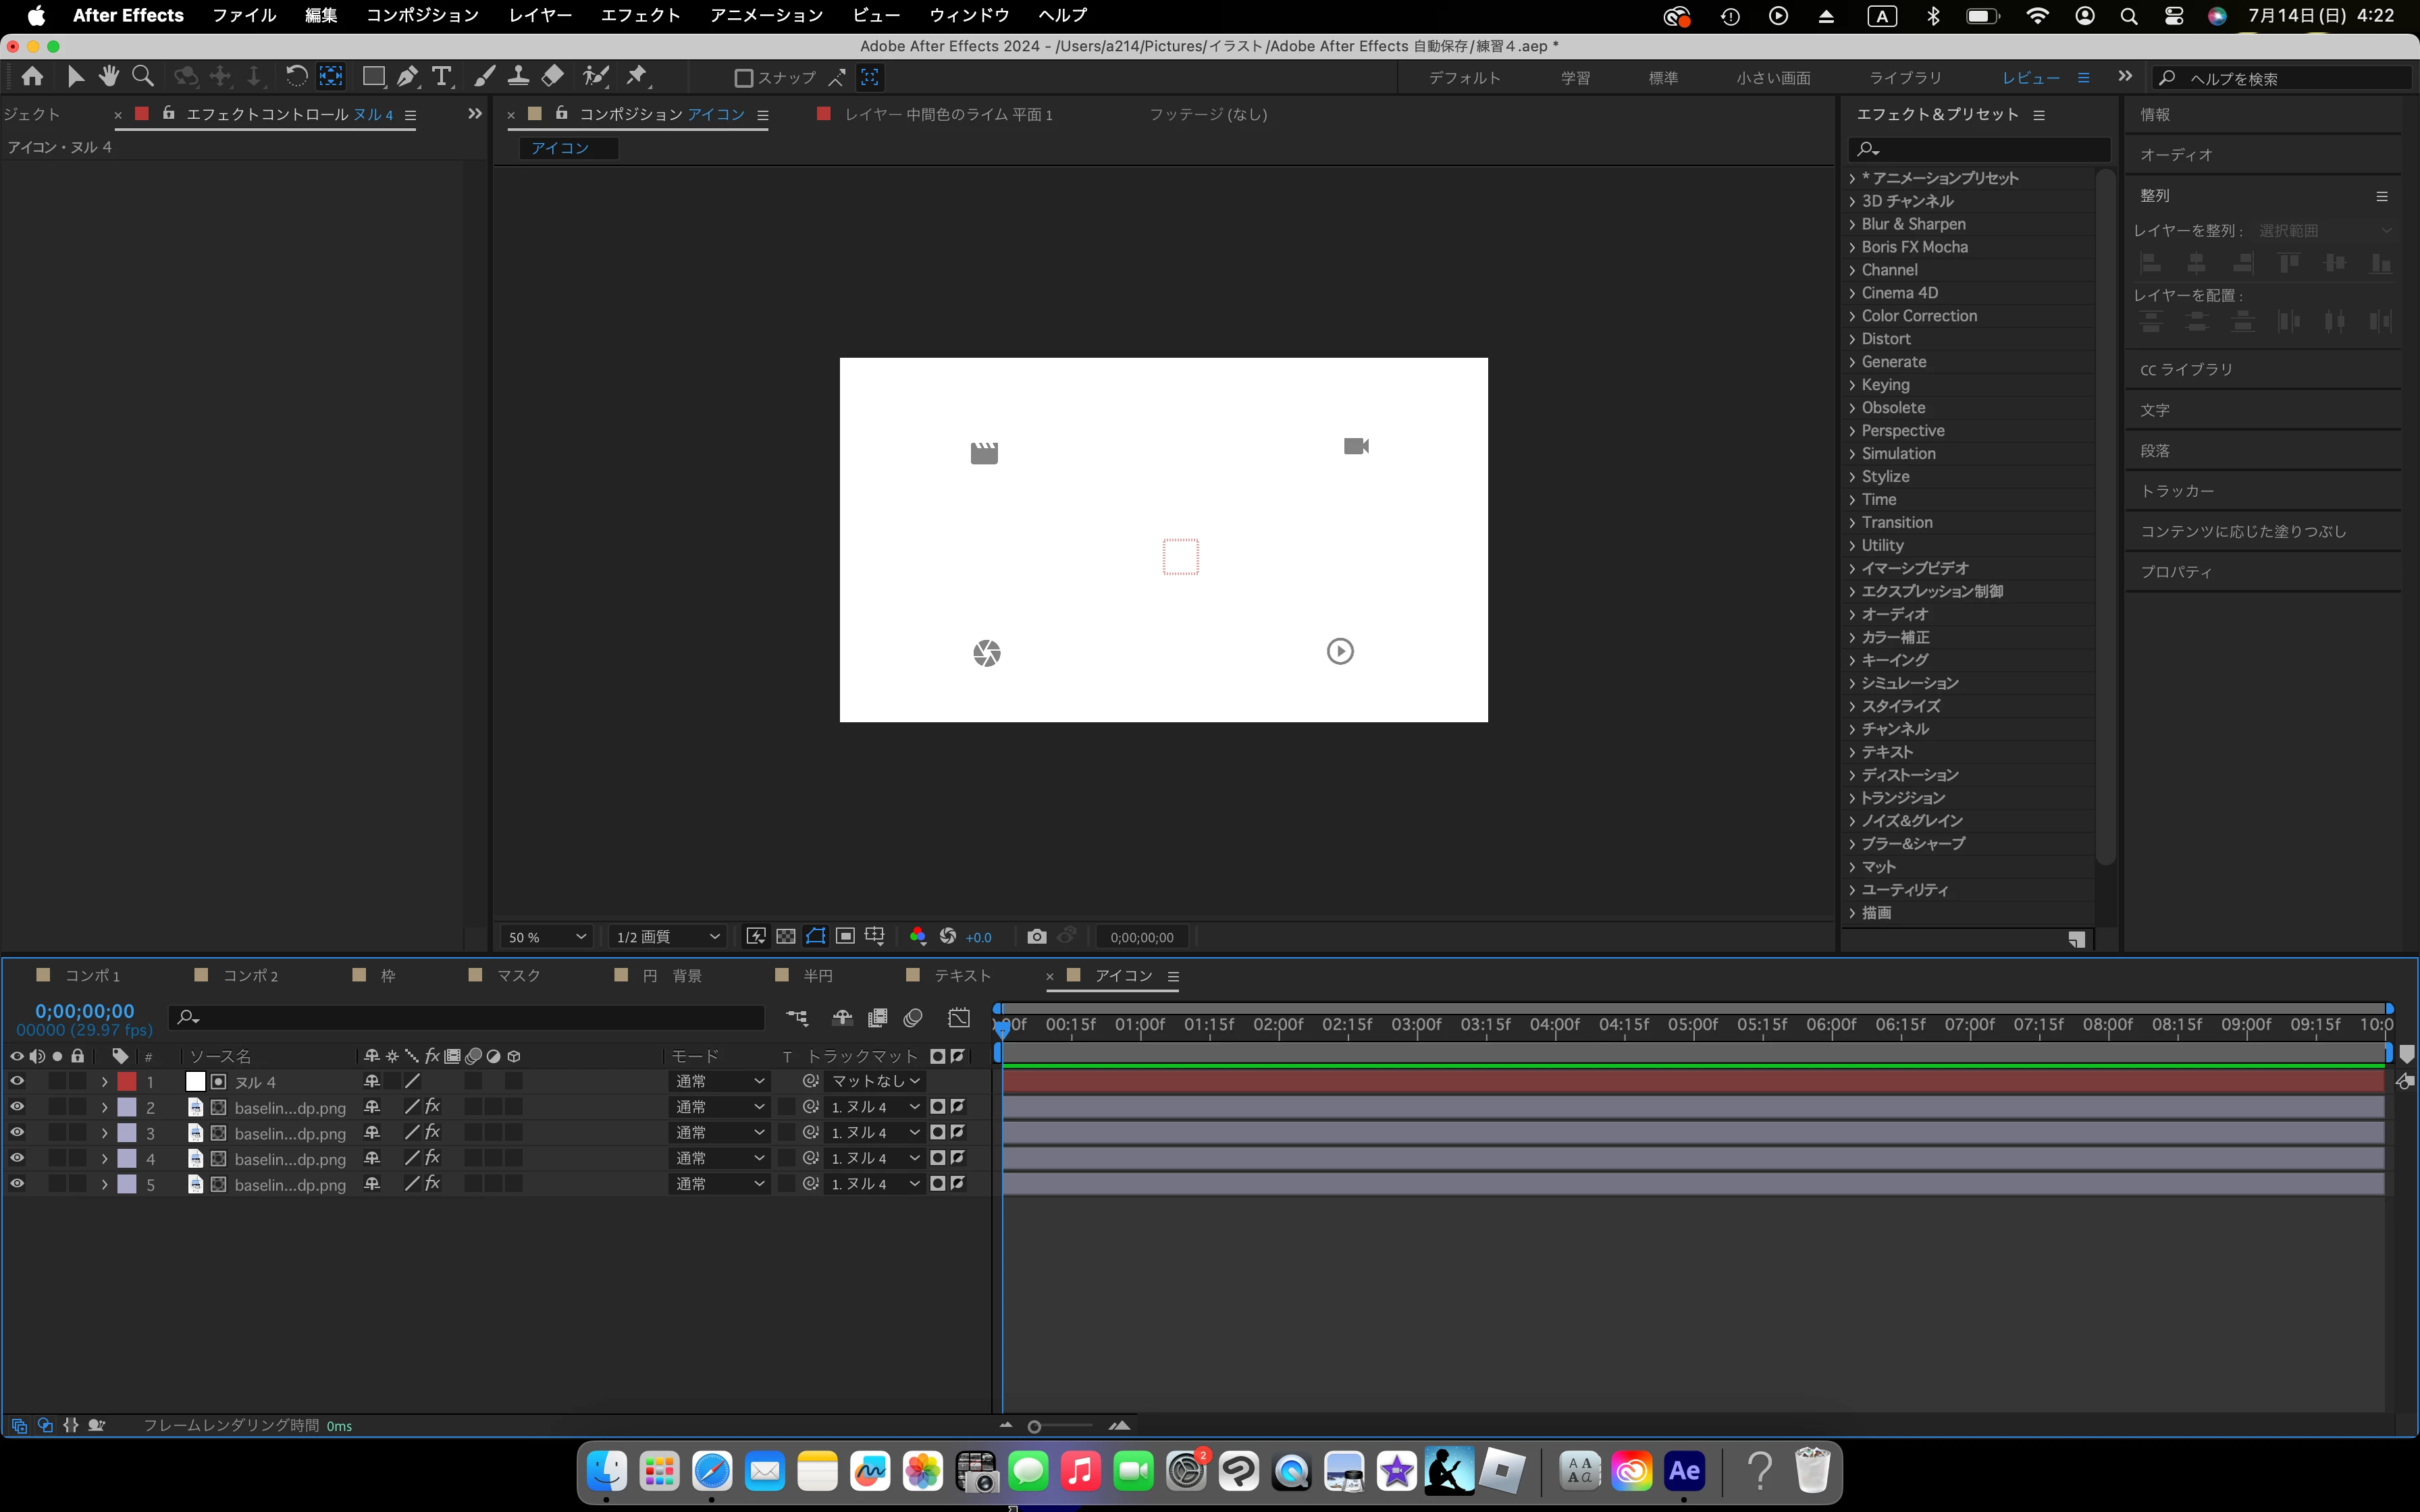Toggle visibility of layer 3 baselin...dp.png
The height and width of the screenshot is (1512, 2420).
17,1132
